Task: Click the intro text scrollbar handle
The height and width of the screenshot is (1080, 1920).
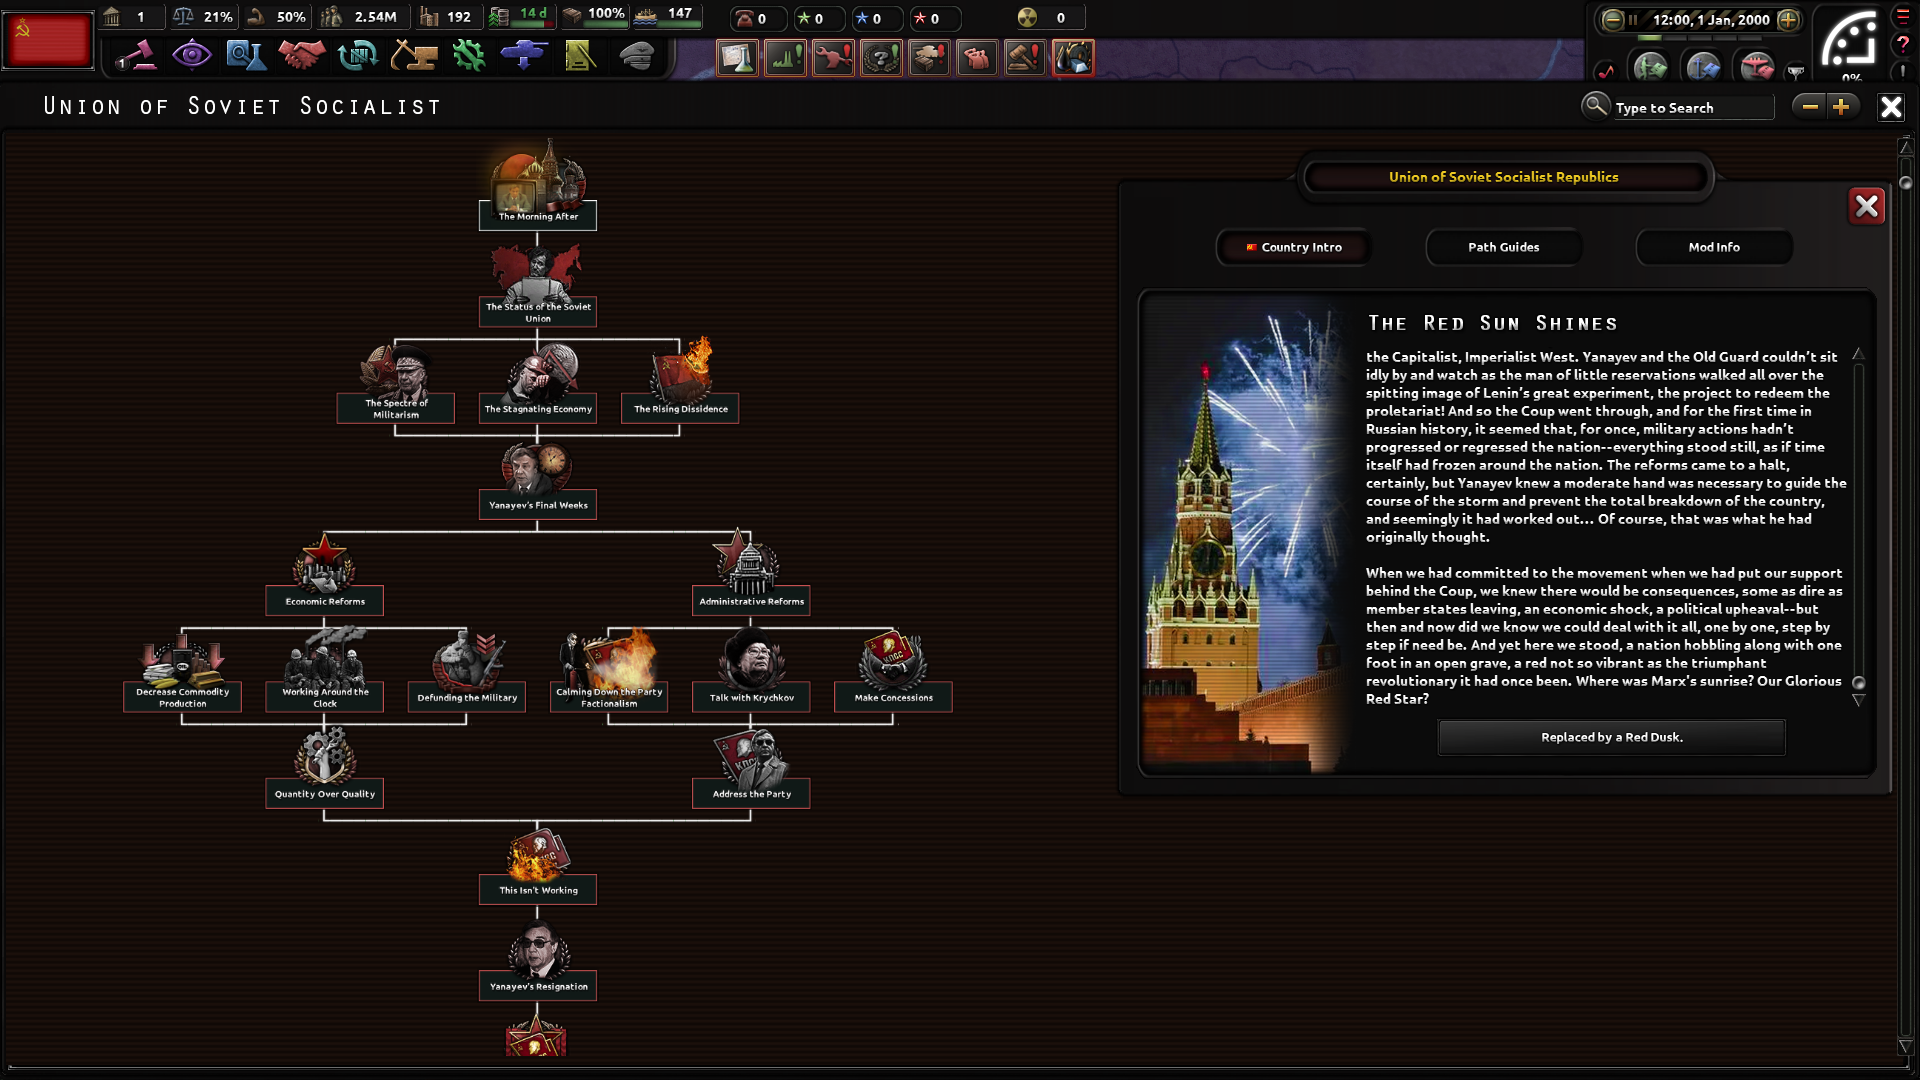Action: [1858, 683]
